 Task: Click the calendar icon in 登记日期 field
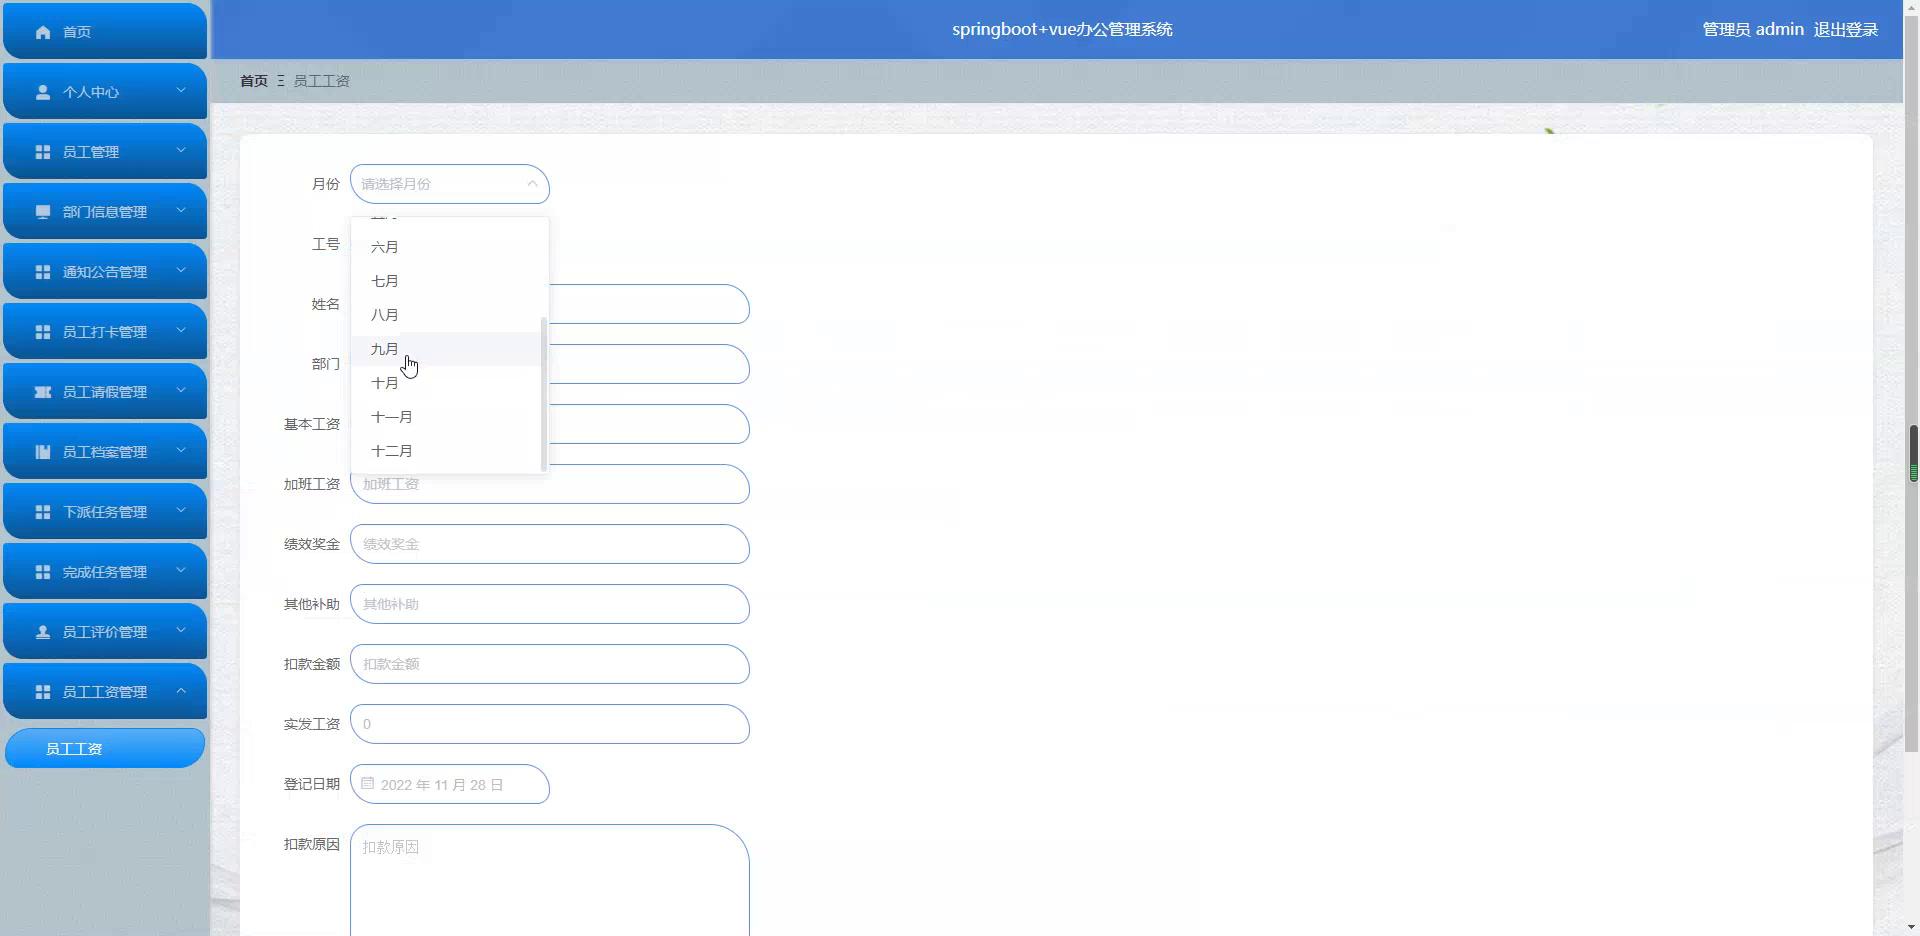368,784
